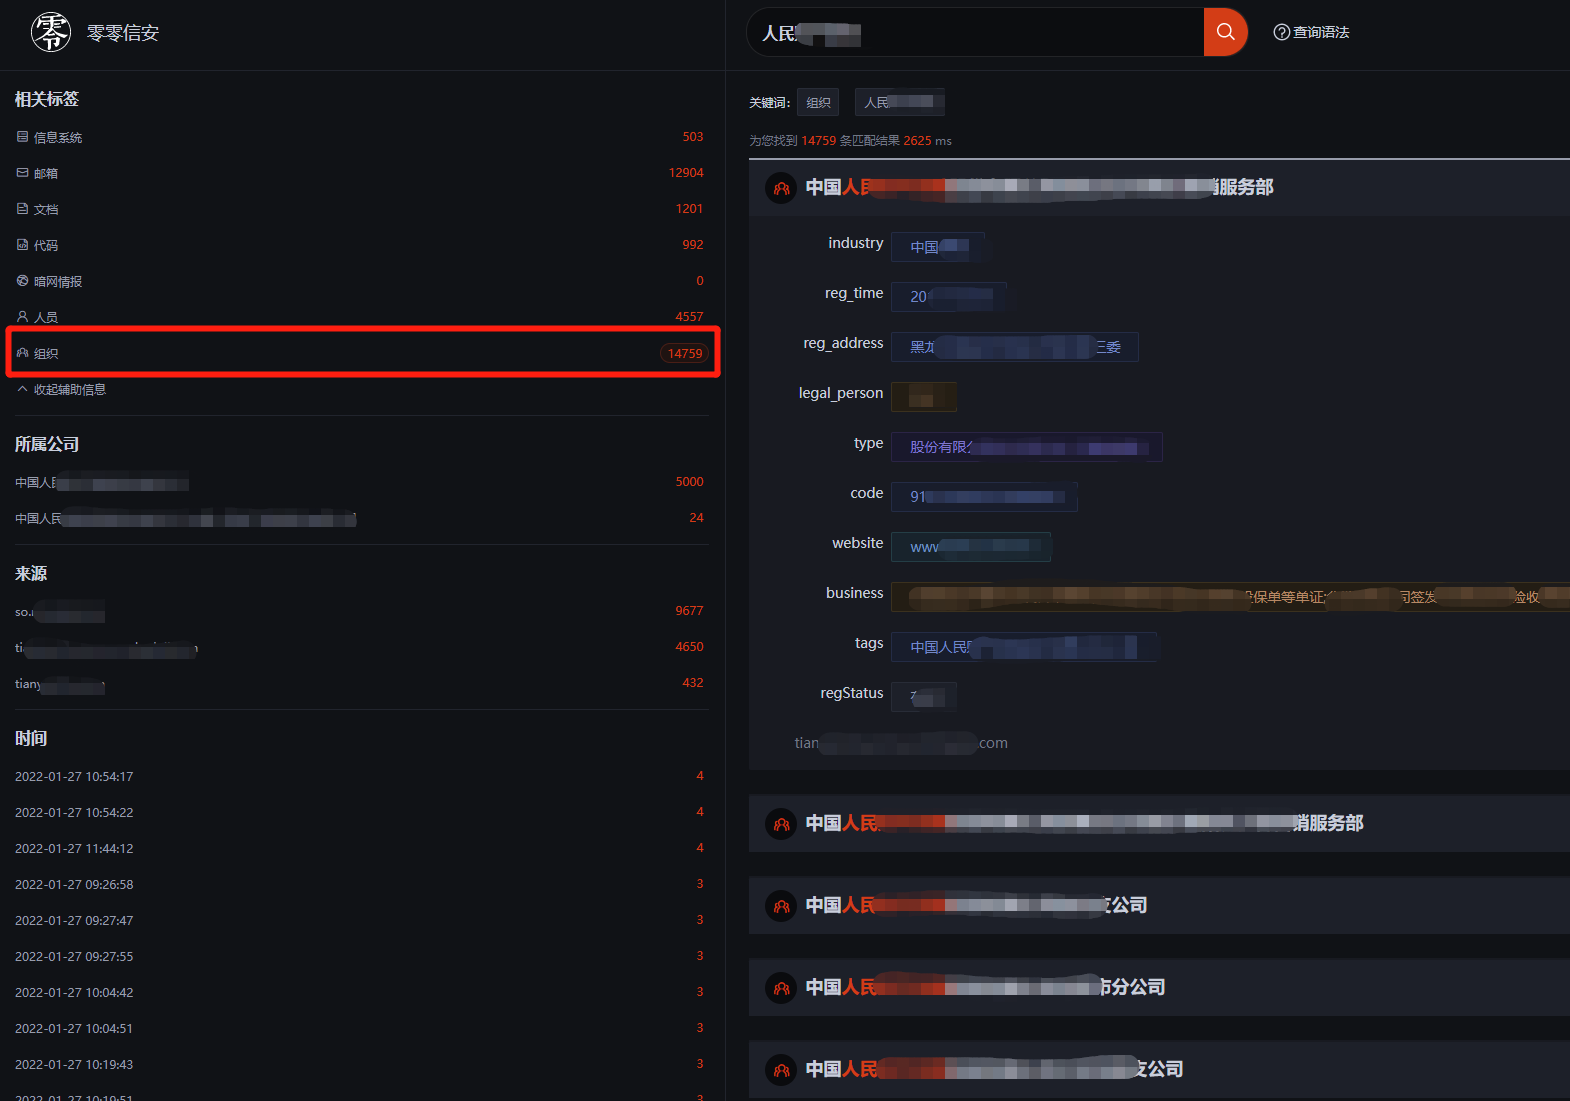The height and width of the screenshot is (1101, 1570).
Task: Select the 信息系统 tag icon
Action: click(x=23, y=137)
